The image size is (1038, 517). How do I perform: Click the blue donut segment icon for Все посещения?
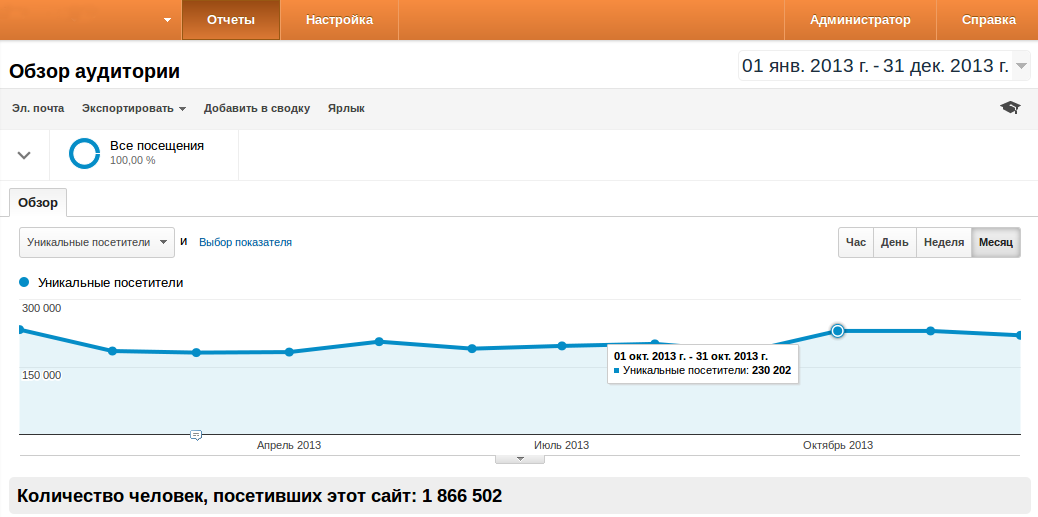[84, 153]
